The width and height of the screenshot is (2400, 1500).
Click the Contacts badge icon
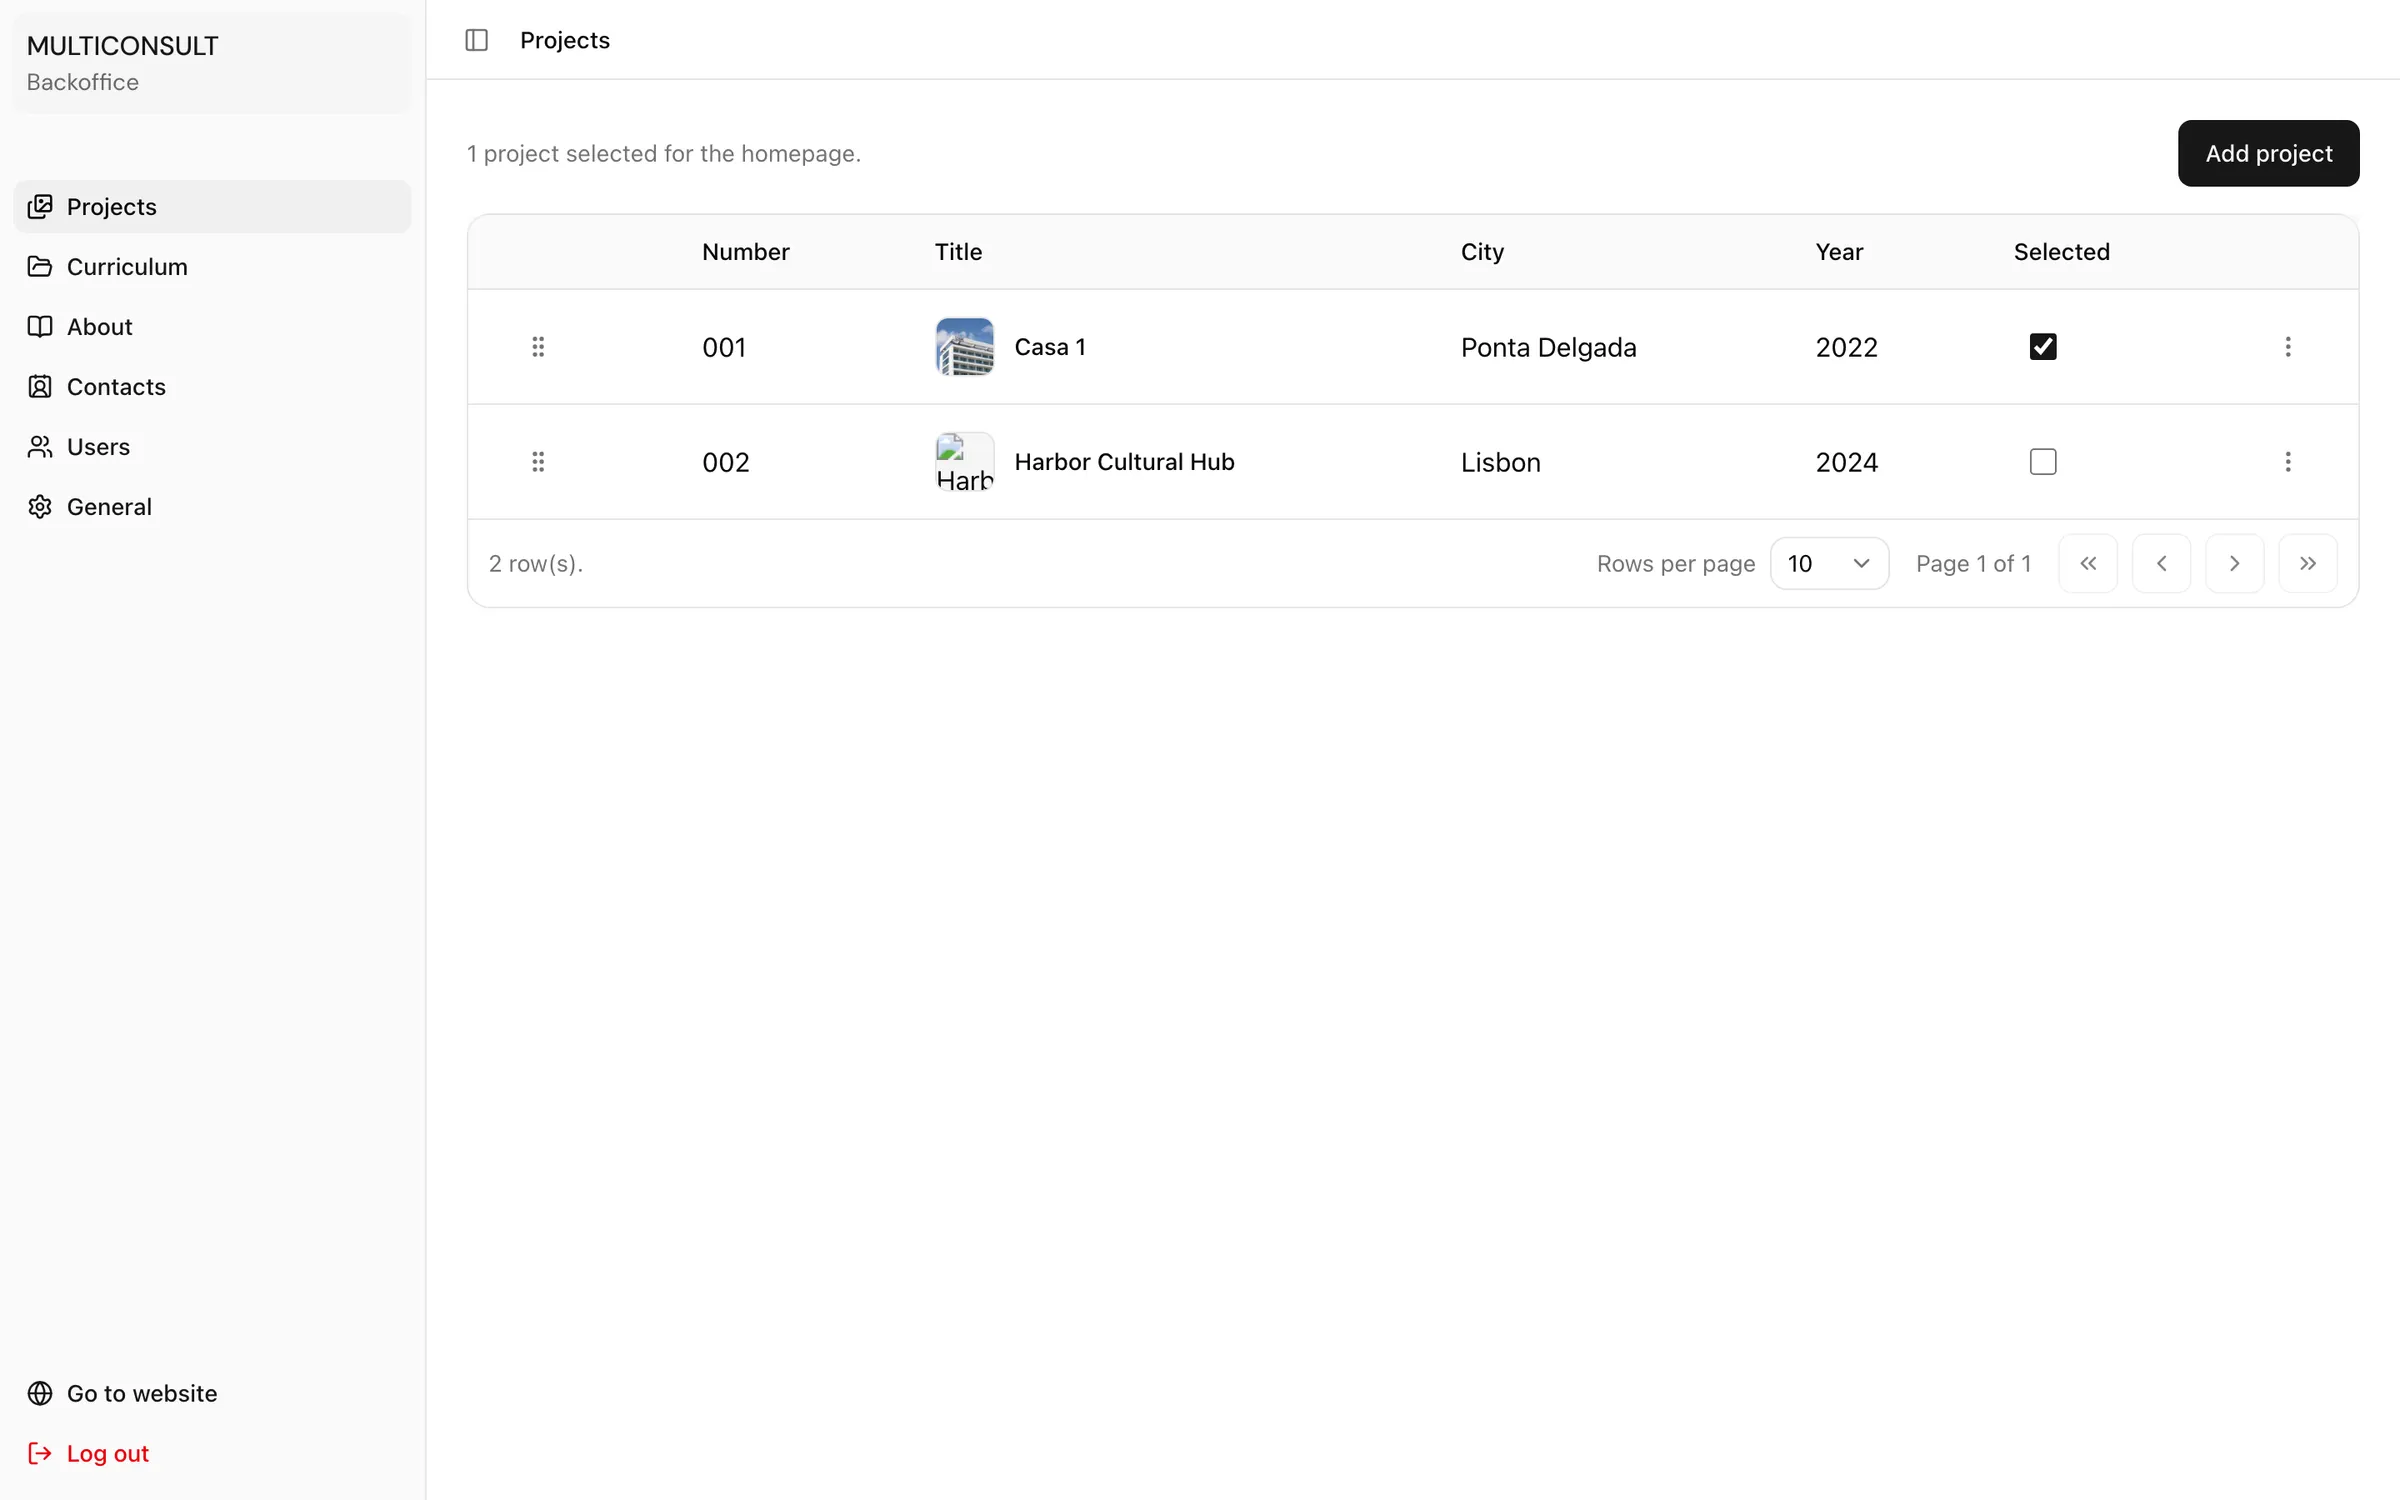(x=40, y=387)
